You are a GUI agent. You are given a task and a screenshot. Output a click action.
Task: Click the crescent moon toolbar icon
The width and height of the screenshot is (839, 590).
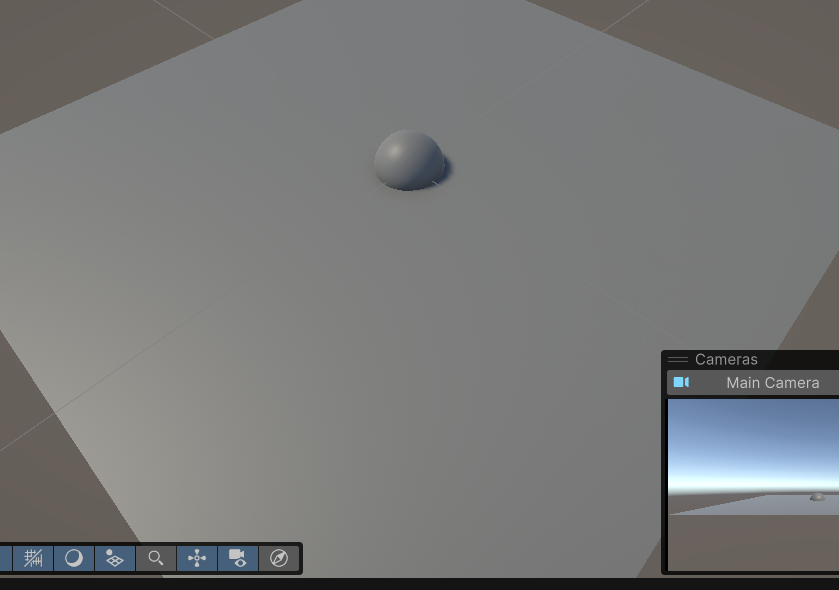[x=74, y=558]
